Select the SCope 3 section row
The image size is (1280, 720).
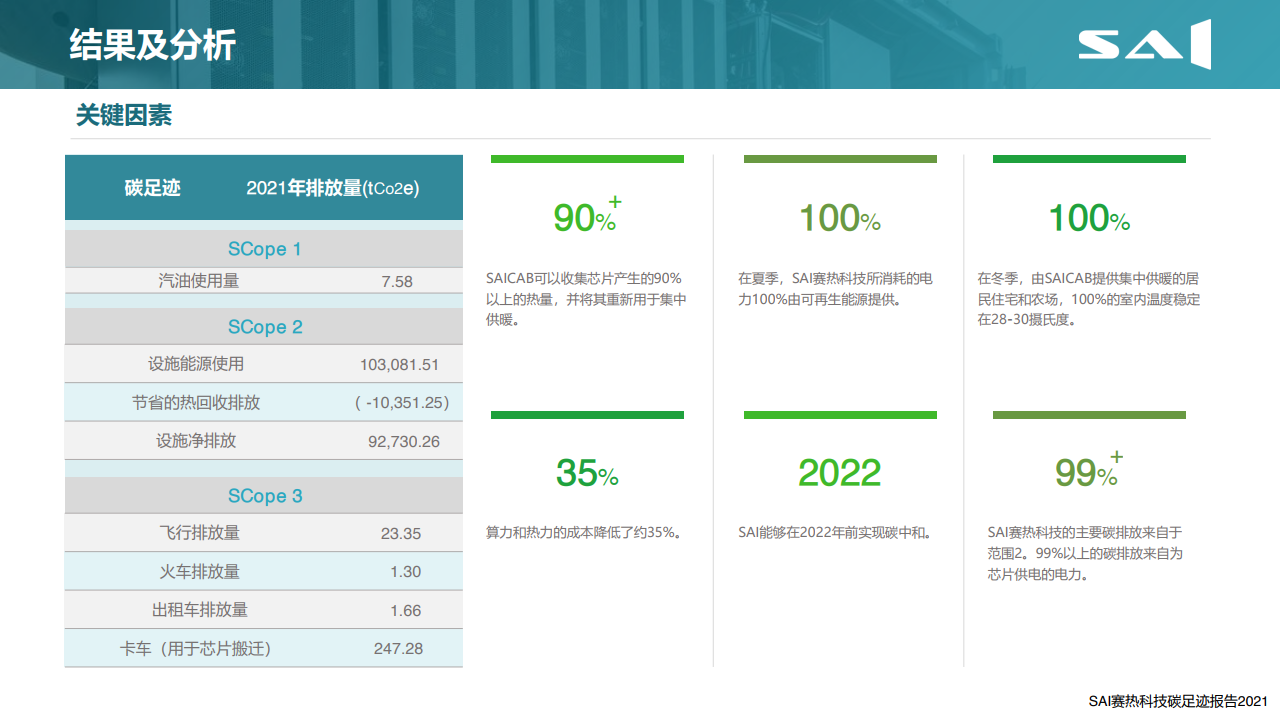(264, 496)
